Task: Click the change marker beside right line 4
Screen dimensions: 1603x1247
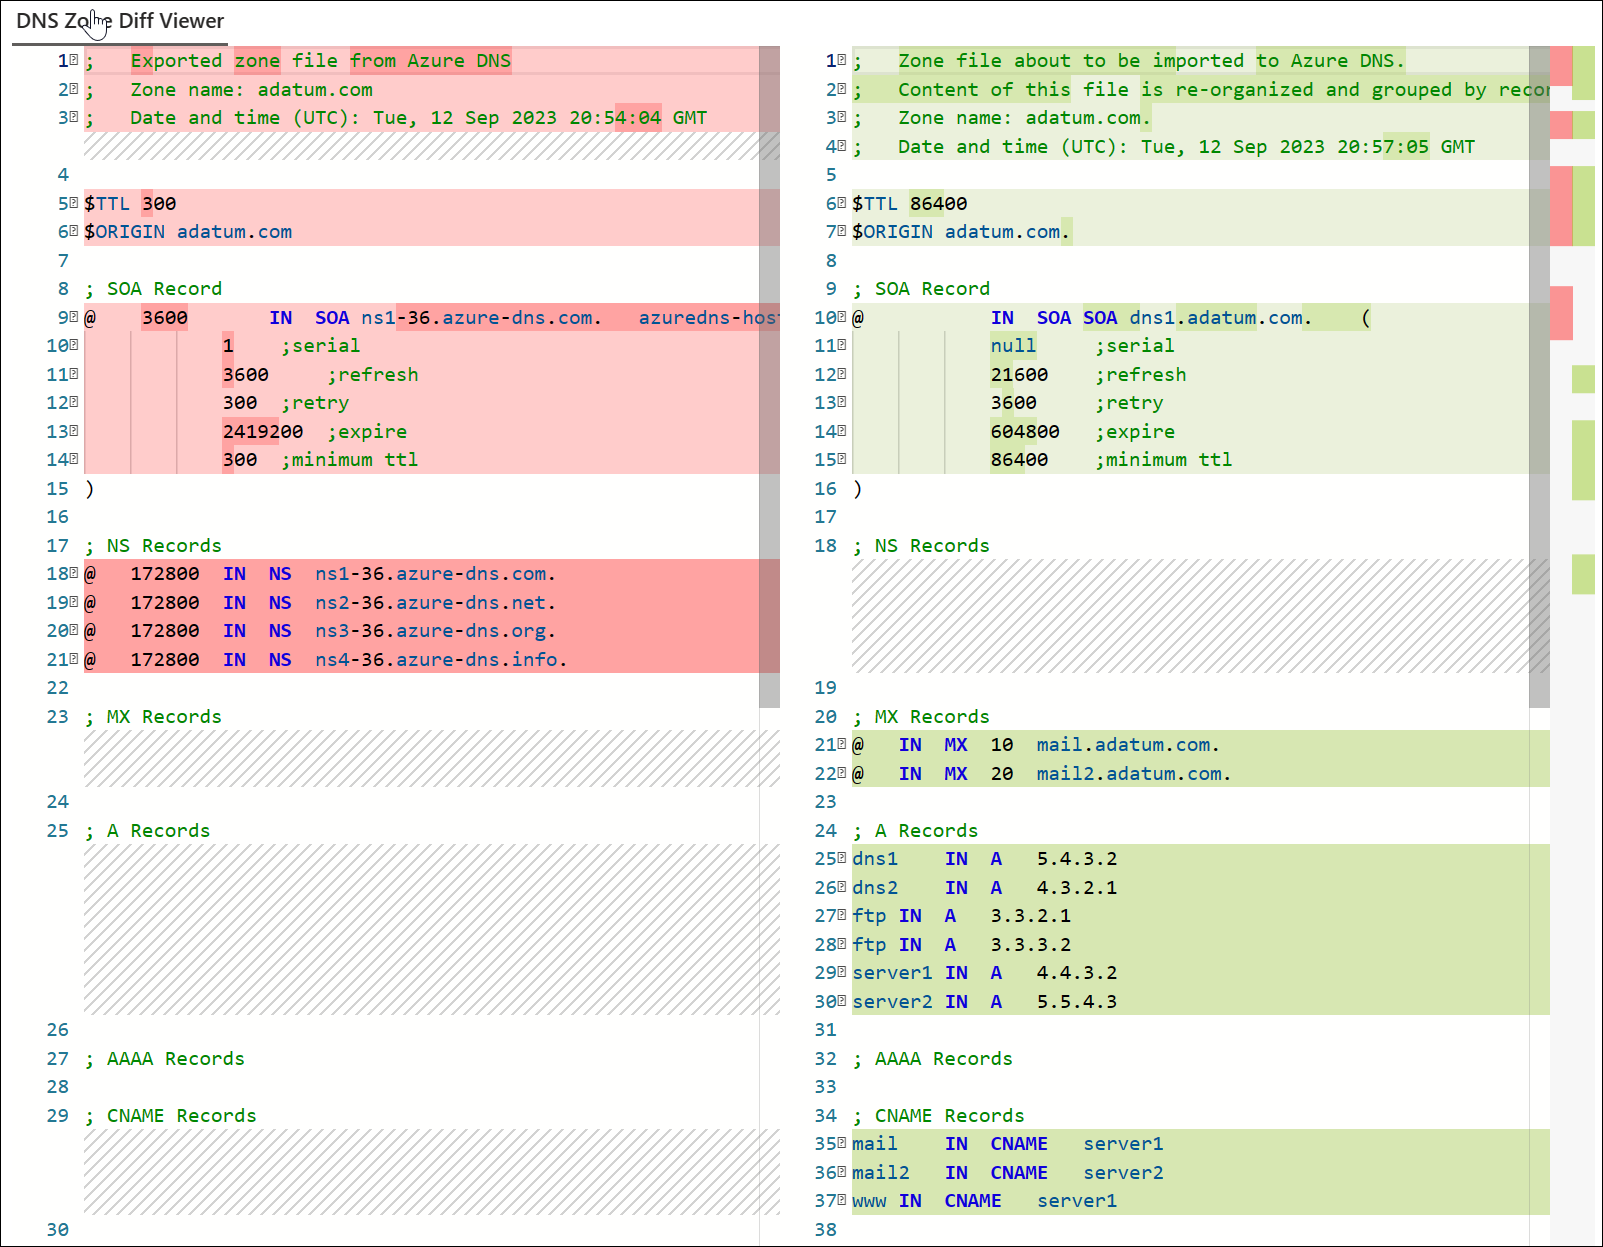Action: point(842,147)
